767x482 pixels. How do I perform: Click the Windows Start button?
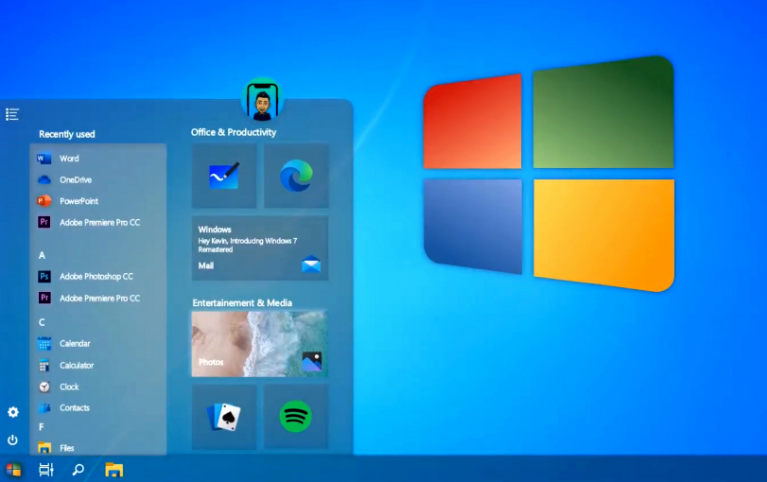14,470
